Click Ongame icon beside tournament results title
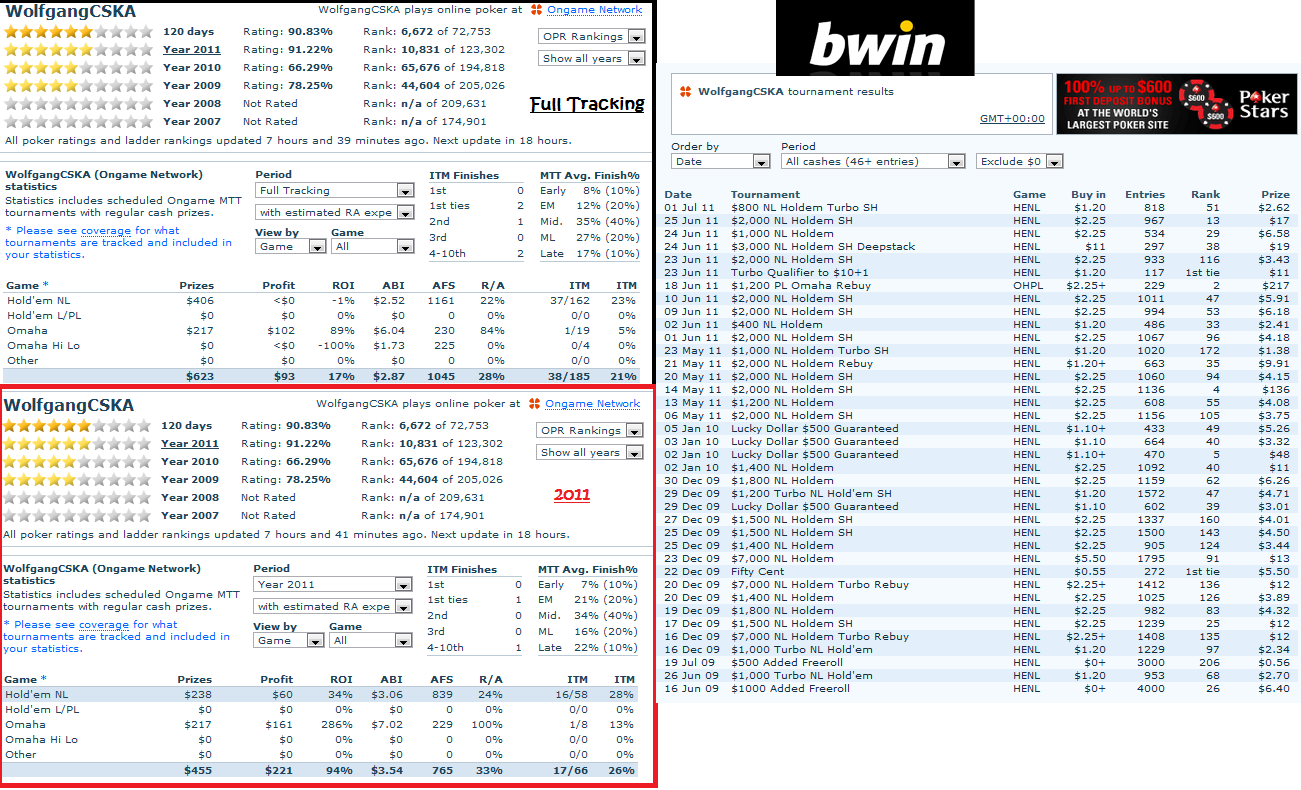 (685, 92)
